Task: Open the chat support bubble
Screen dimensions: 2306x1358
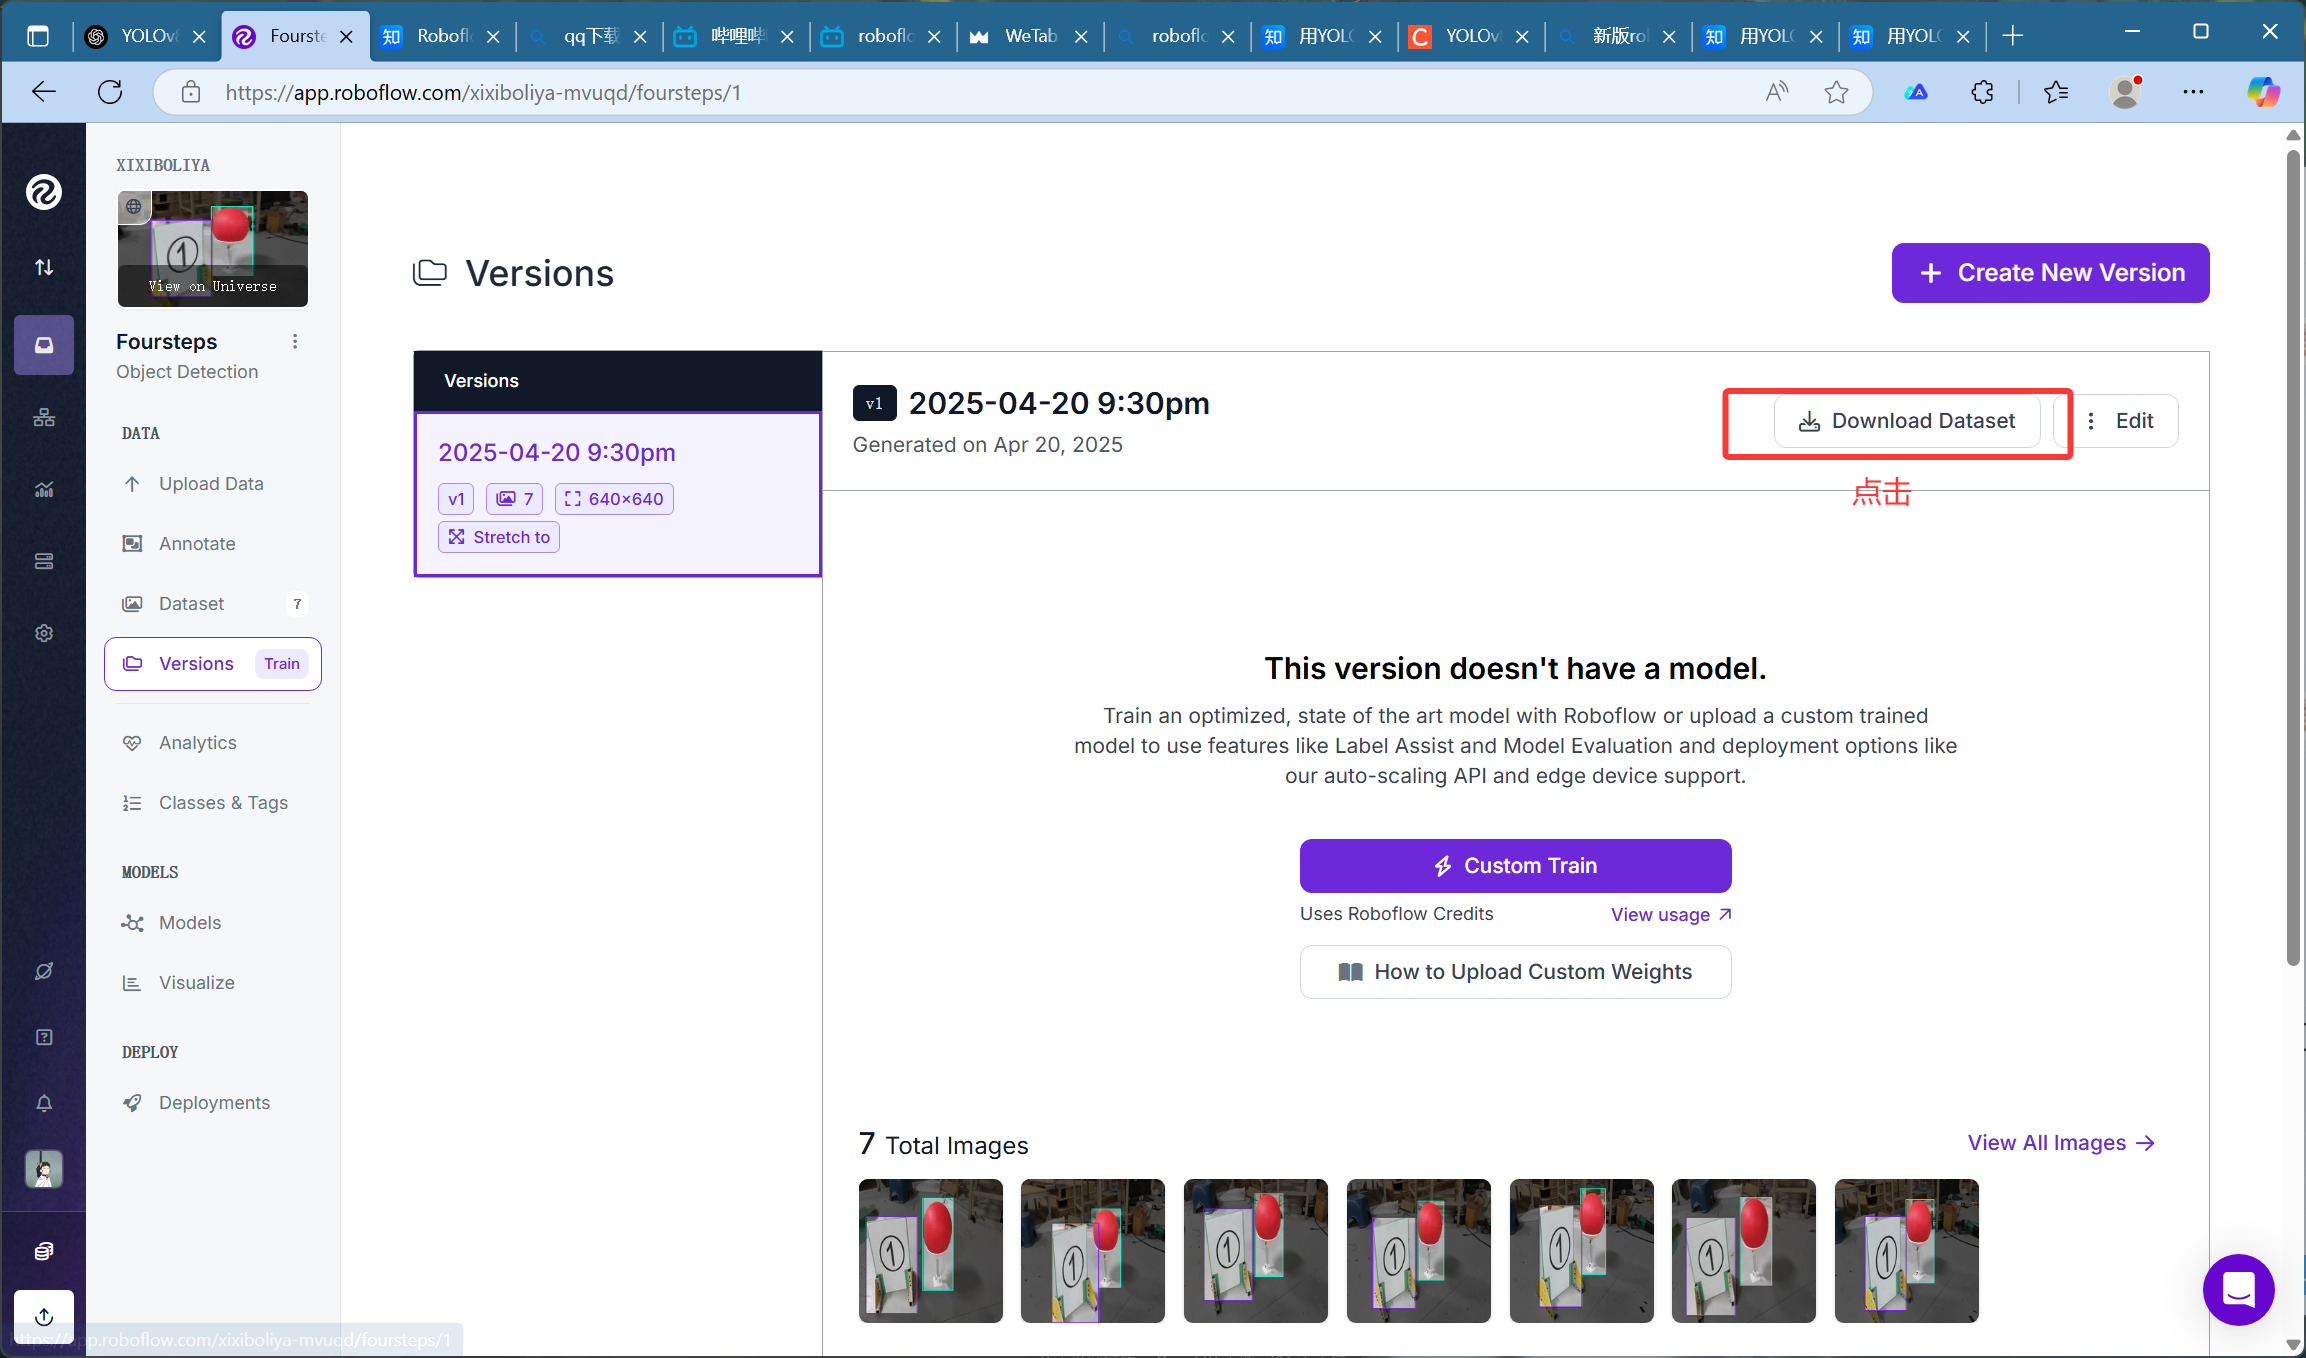Action: [x=2238, y=1290]
